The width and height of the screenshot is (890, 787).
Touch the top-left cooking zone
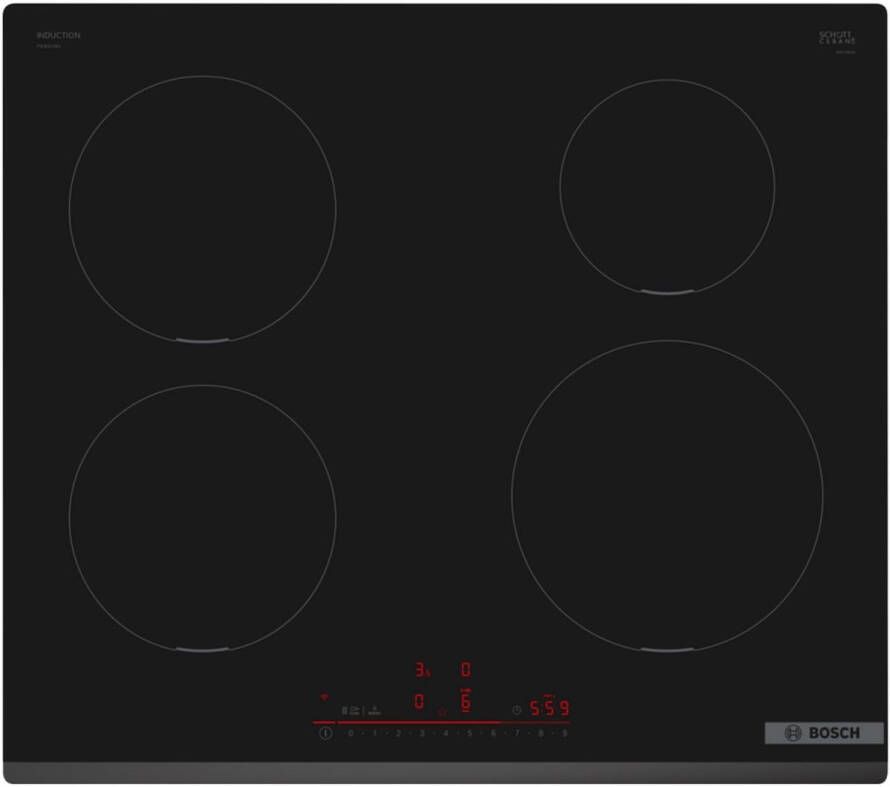tap(202, 209)
